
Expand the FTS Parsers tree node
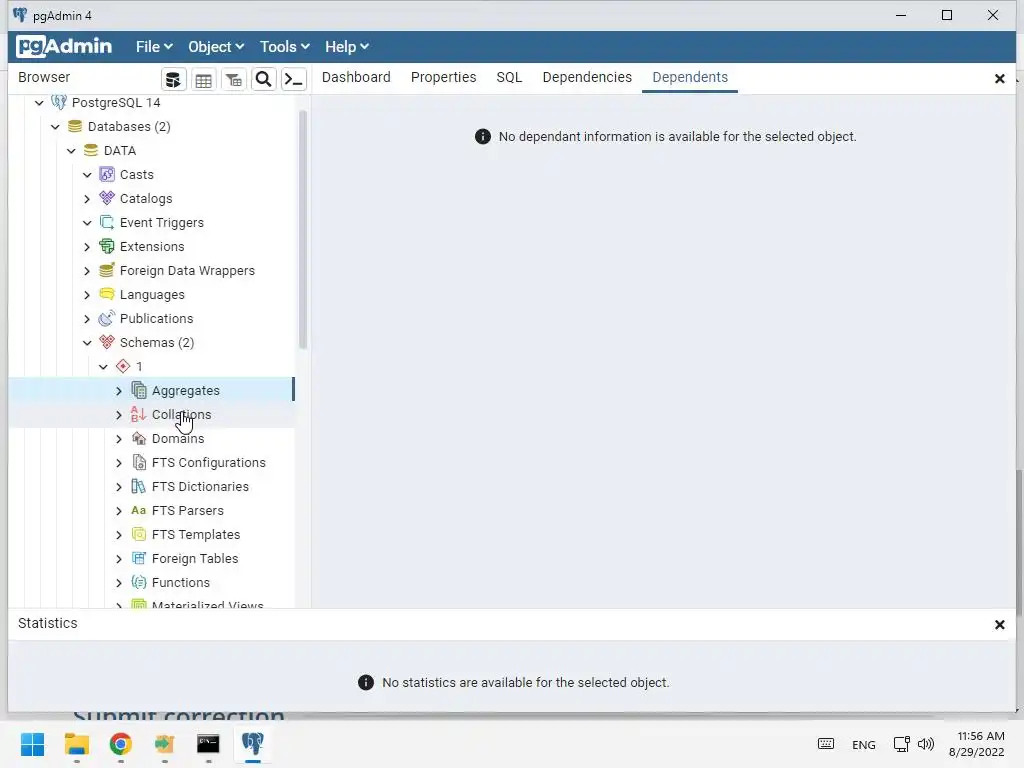click(119, 511)
